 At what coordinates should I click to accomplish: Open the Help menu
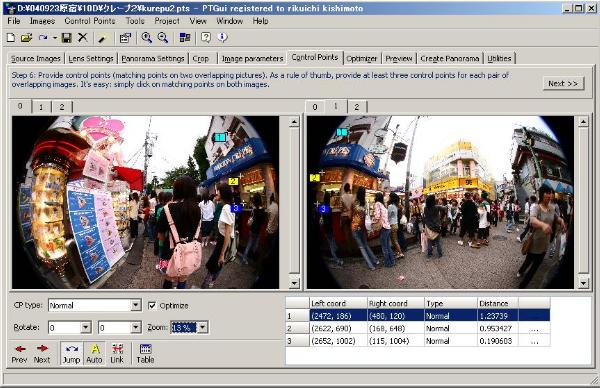(x=261, y=21)
